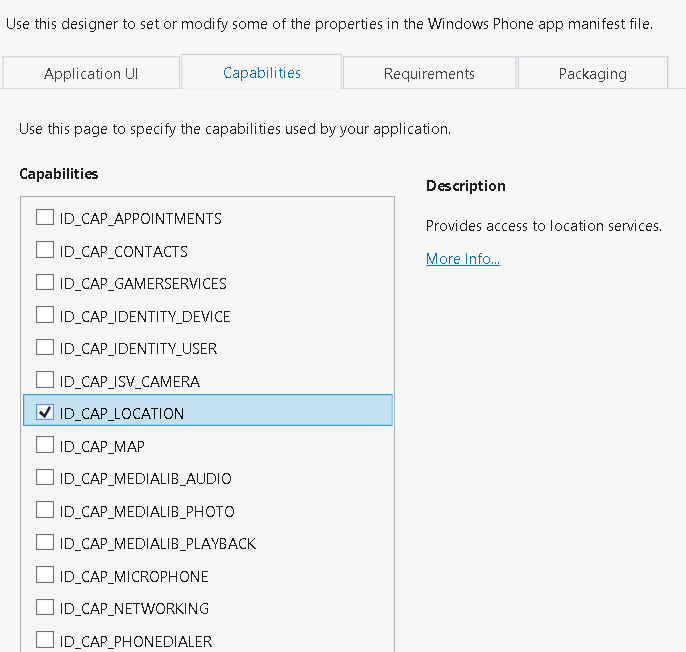Viewport: 686px width, 652px height.
Task: Select the ID_CAP_APPOINTMENTS label text
Action: coord(140,219)
